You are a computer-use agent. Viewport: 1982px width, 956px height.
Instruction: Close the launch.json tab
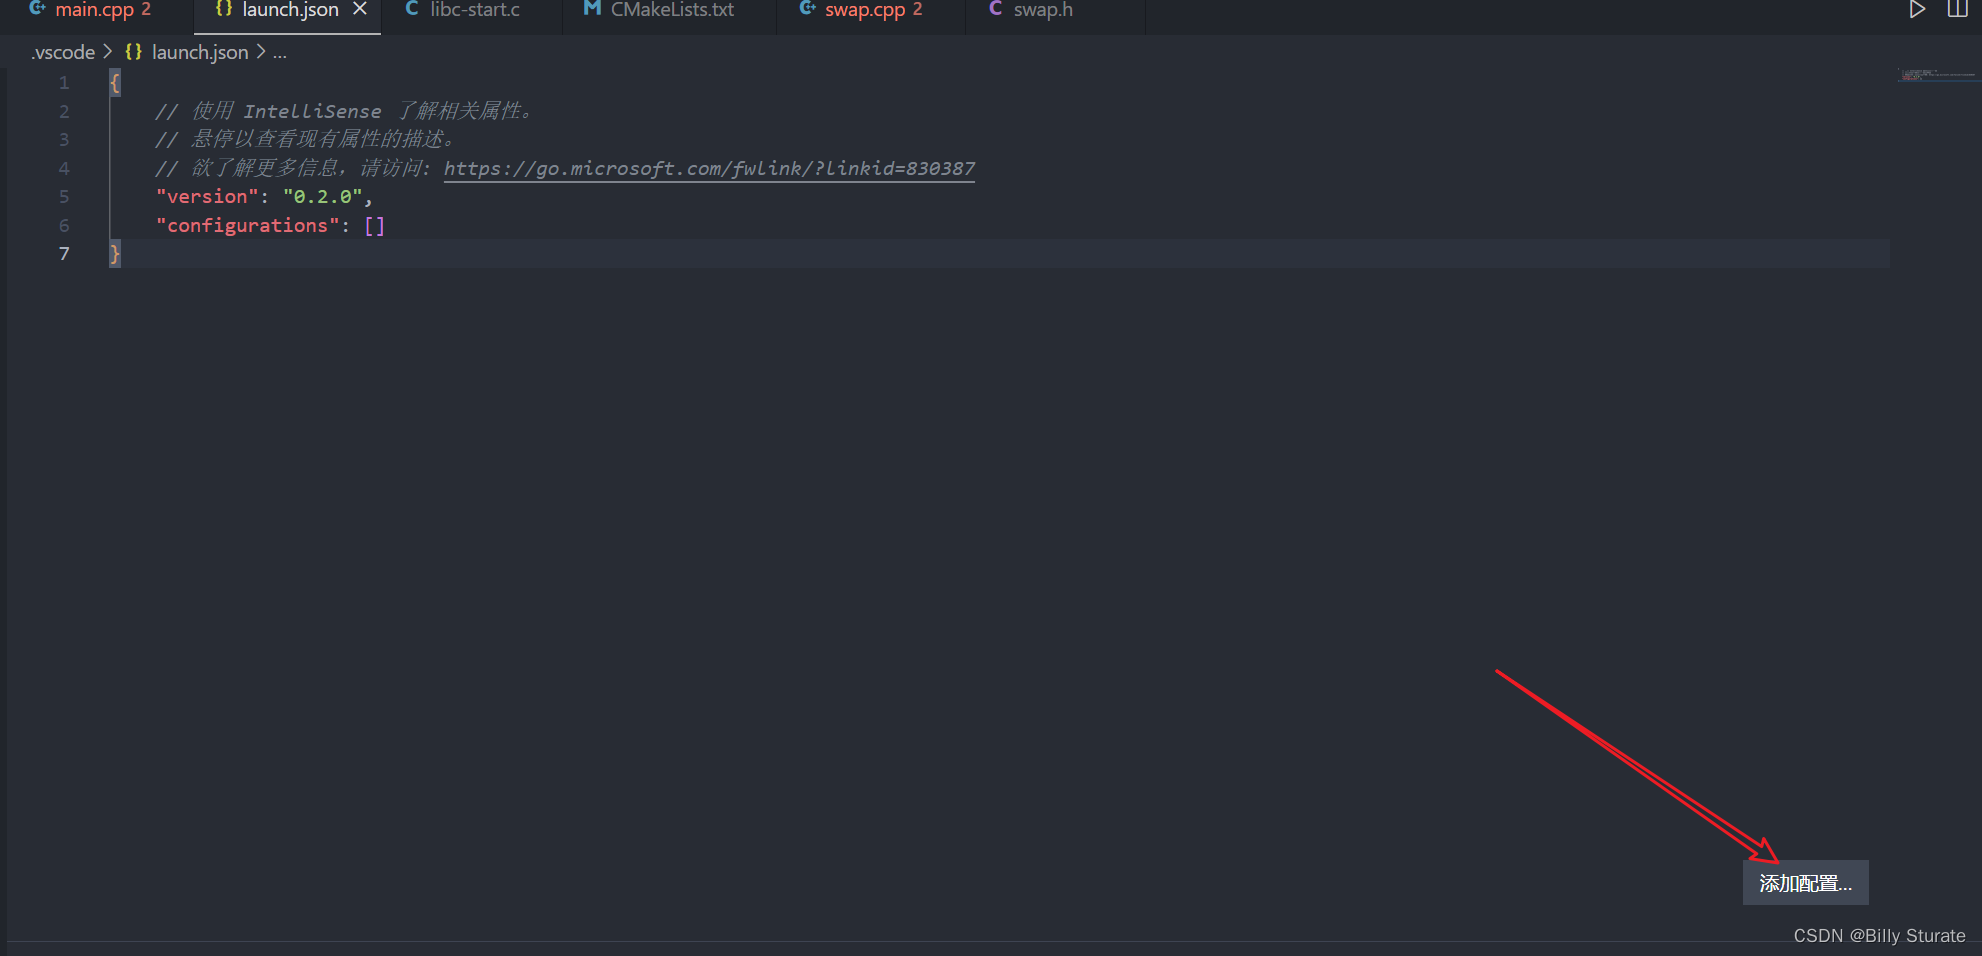(360, 9)
